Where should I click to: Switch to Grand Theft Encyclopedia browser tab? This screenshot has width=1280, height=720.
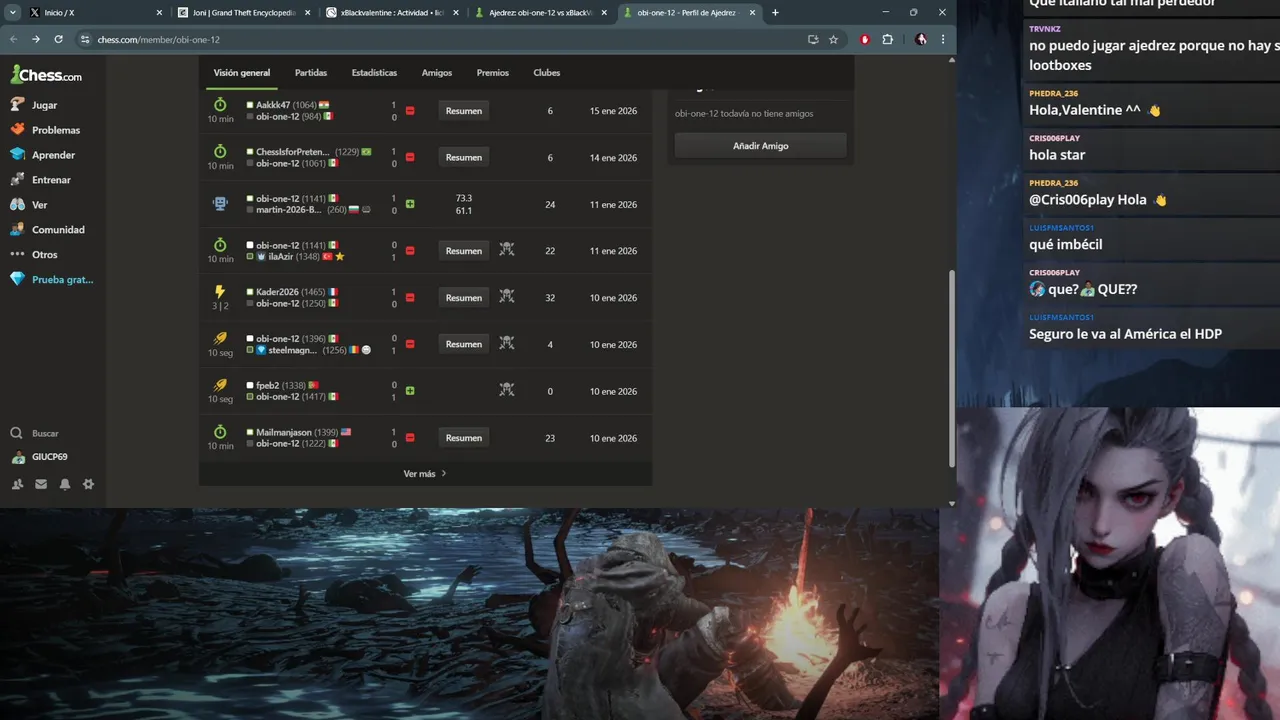[x=245, y=12]
